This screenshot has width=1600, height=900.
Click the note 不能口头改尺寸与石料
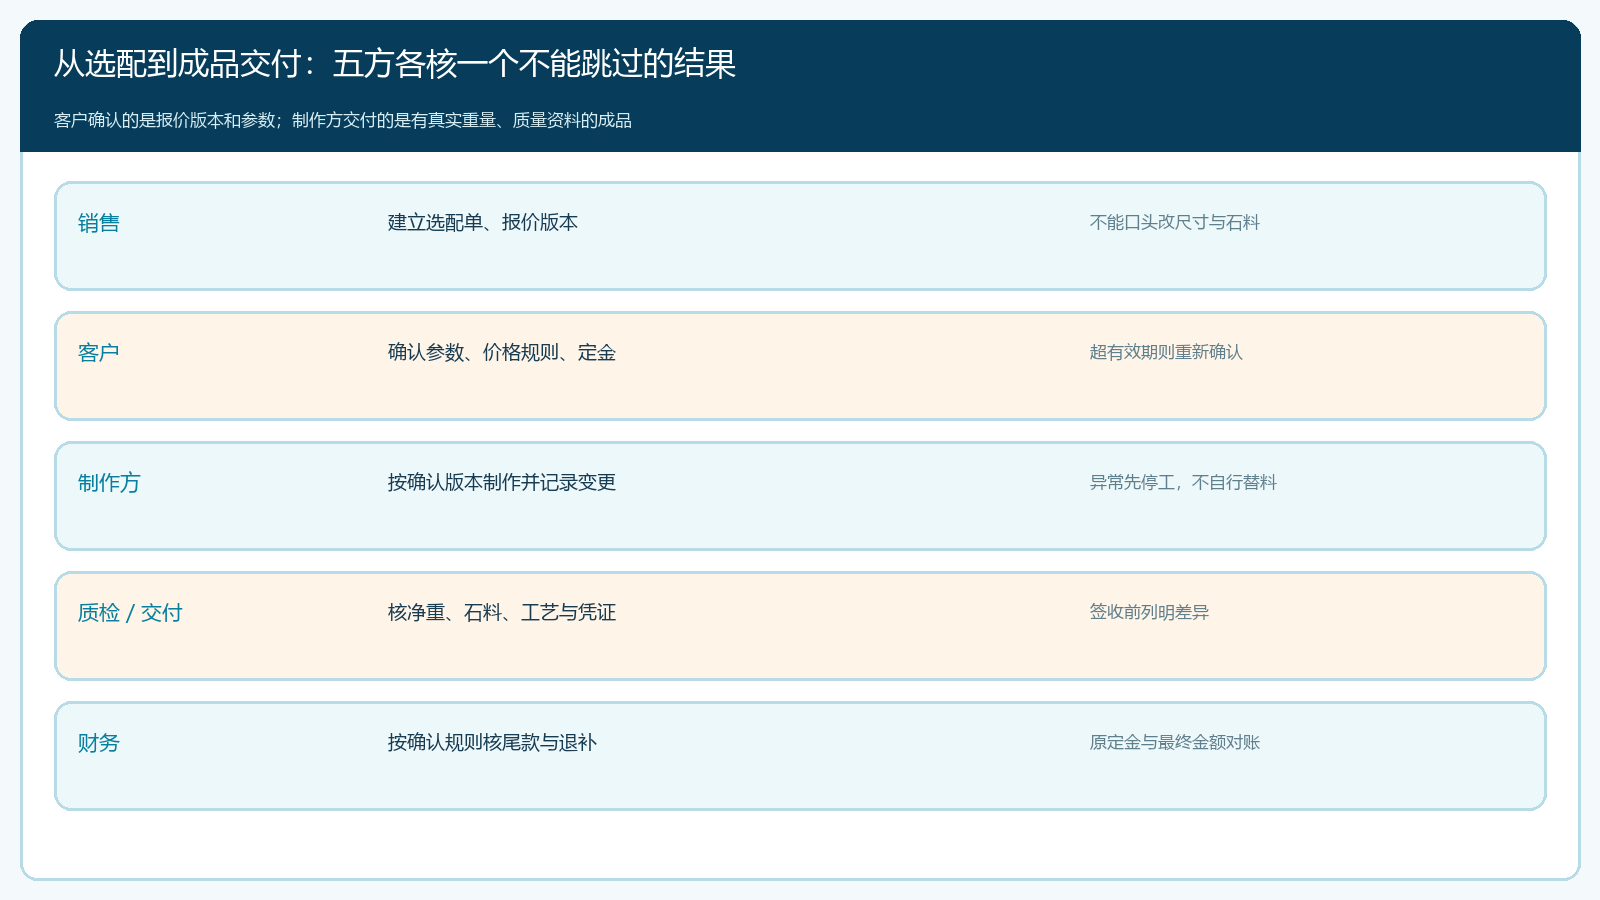coord(1175,222)
